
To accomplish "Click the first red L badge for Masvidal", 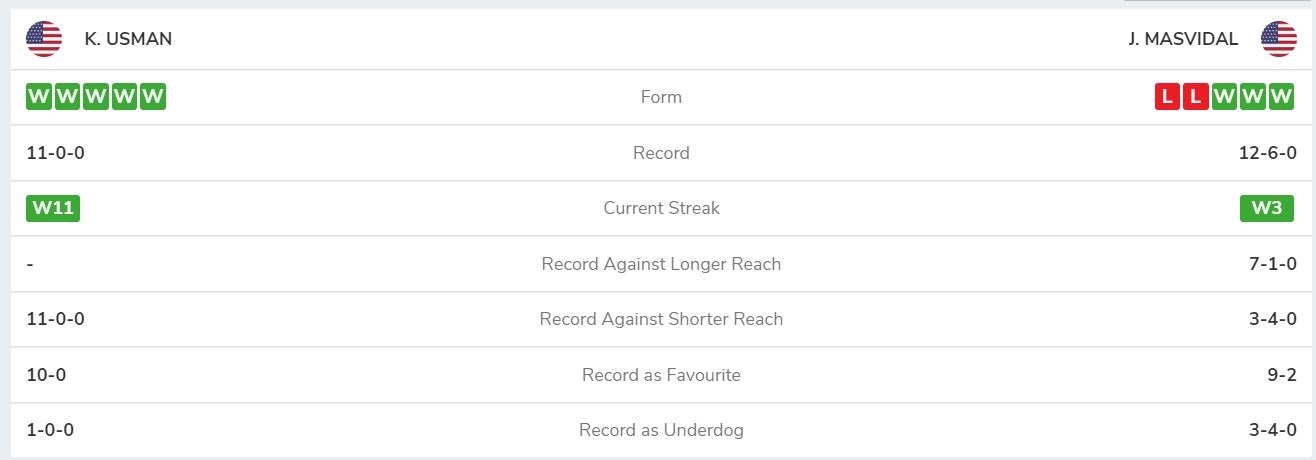I will (1167, 97).
